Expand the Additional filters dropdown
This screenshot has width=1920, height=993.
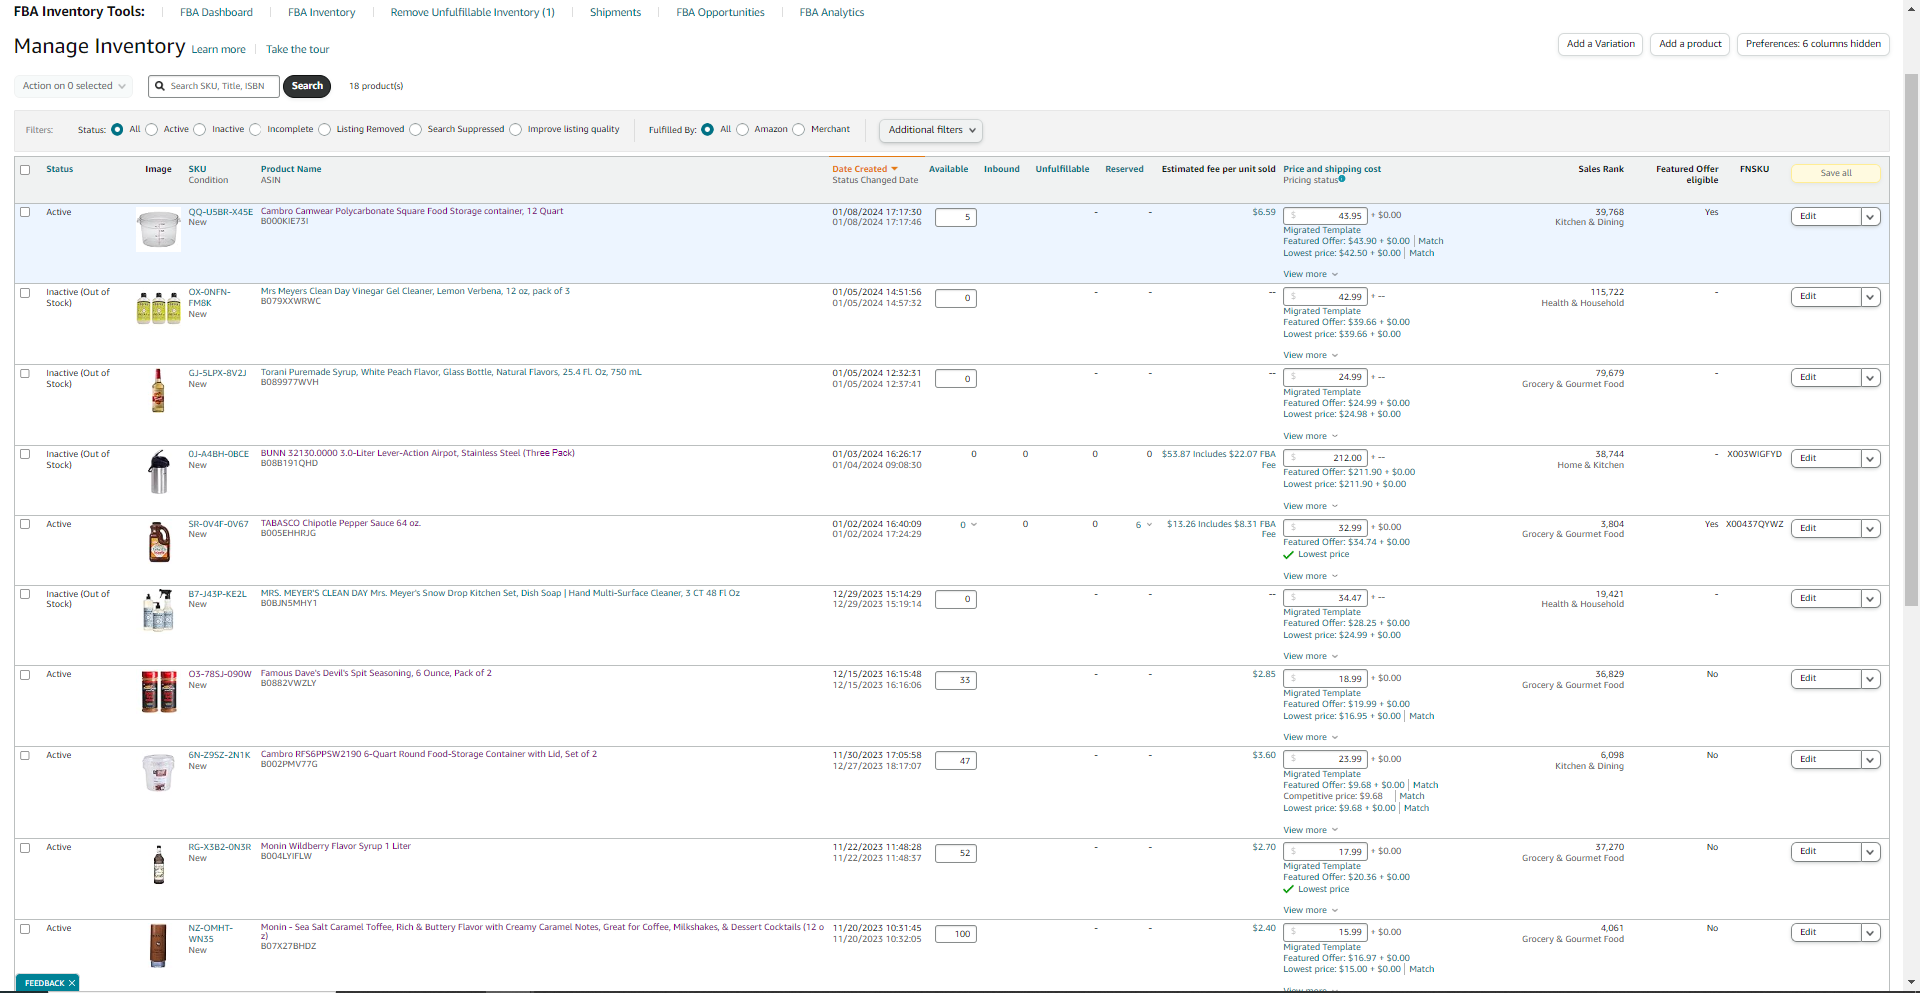click(930, 130)
